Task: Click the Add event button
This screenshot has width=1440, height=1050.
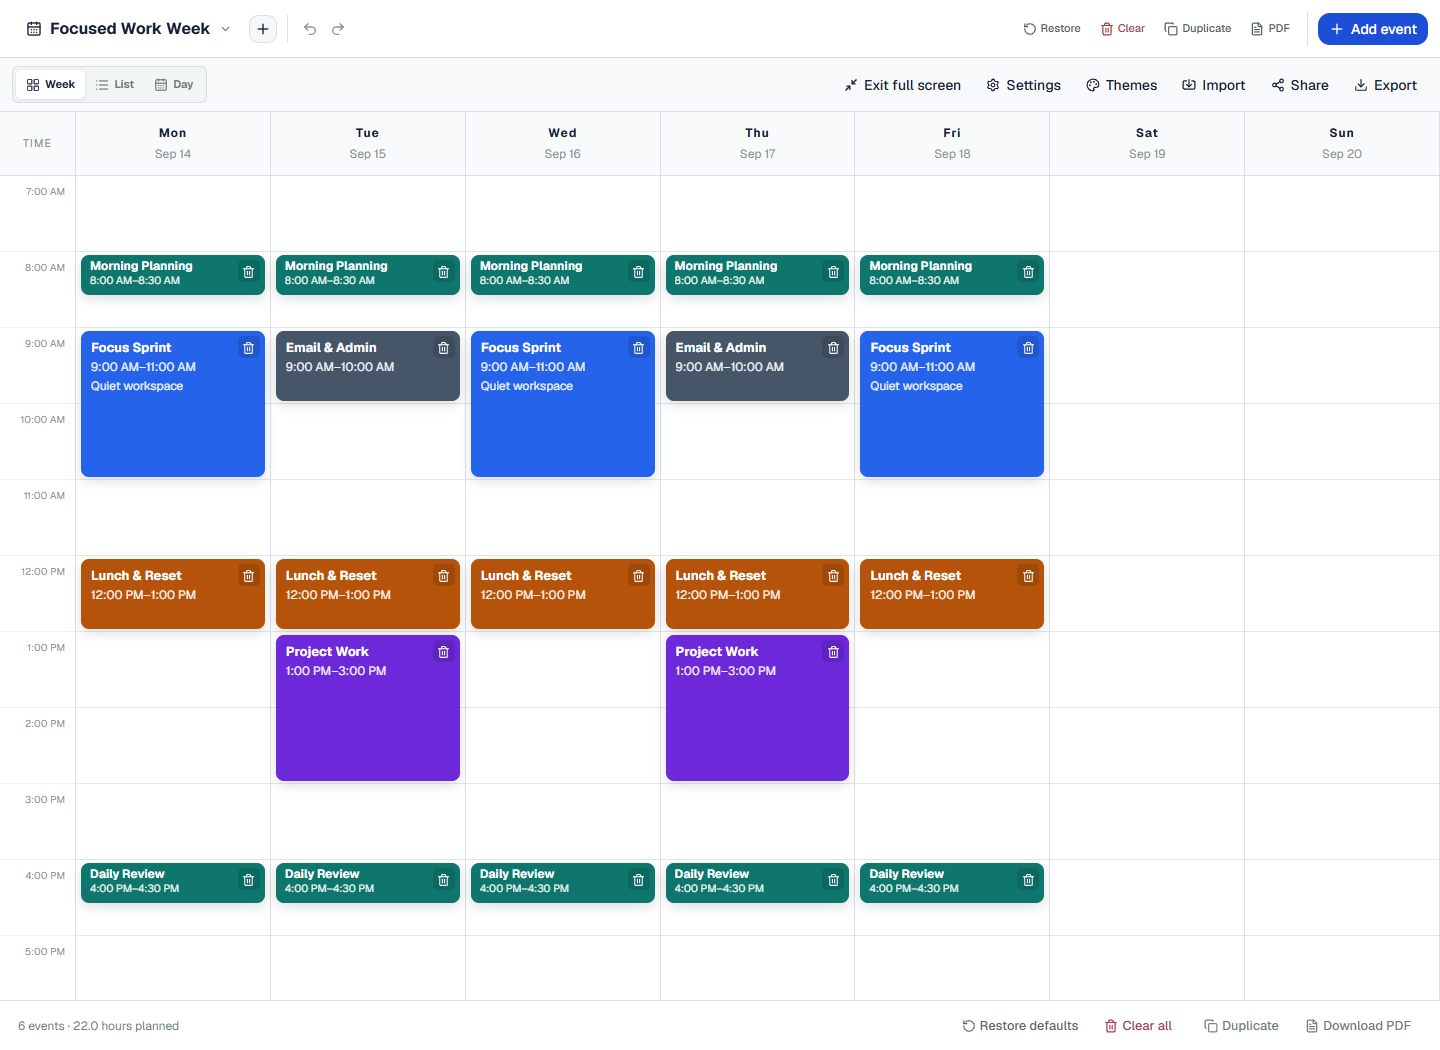Action: click(x=1373, y=29)
